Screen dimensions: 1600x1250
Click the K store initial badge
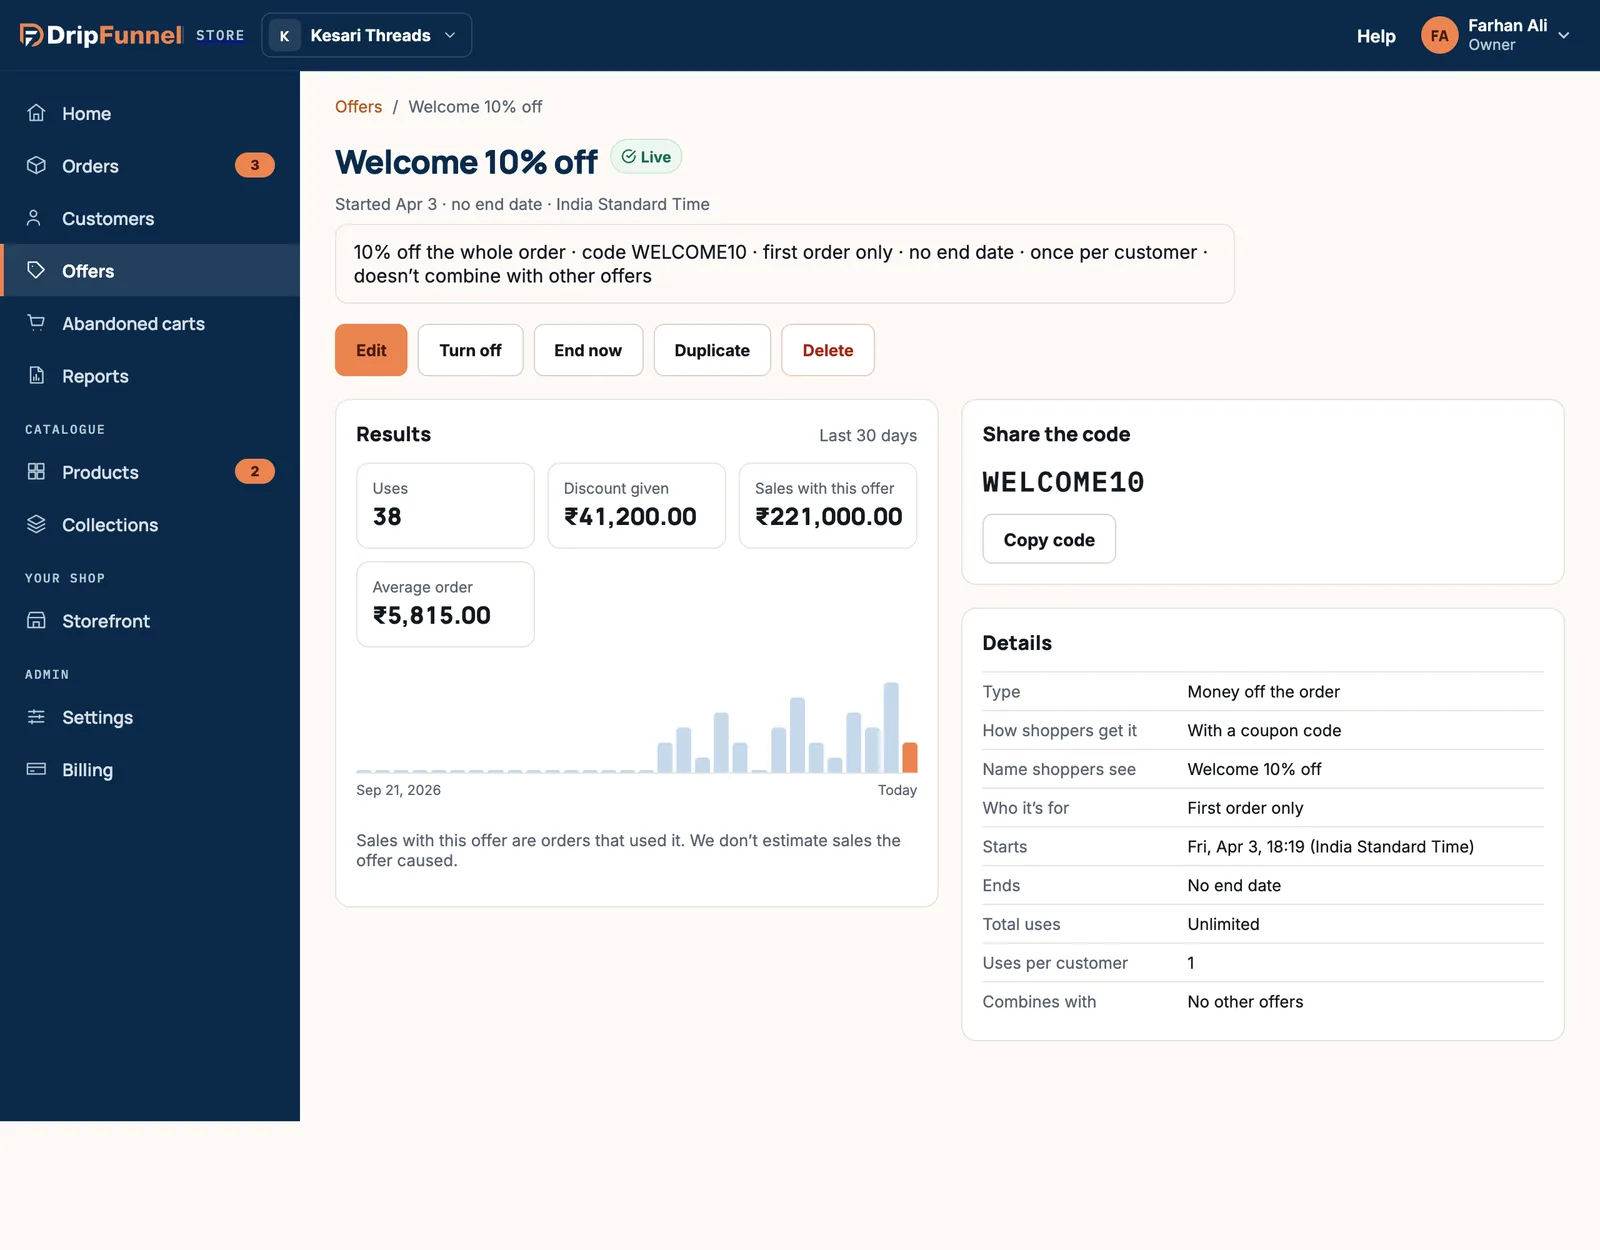(x=284, y=35)
